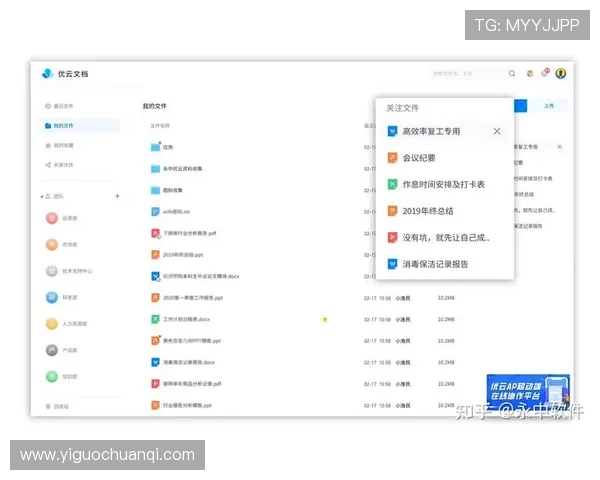Open the 产品部 team
Image resolution: width=600 pixels, height=480 pixels.
click(x=62, y=350)
